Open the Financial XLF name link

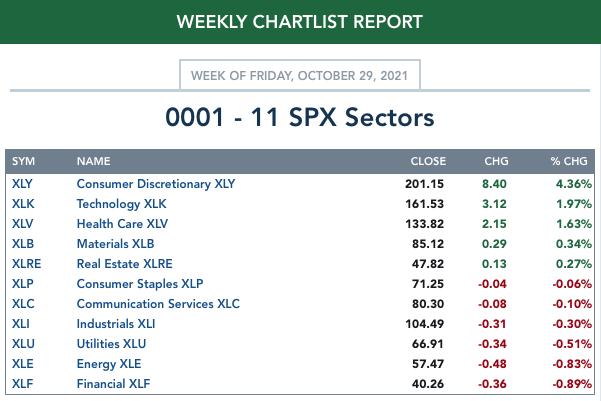[113, 383]
